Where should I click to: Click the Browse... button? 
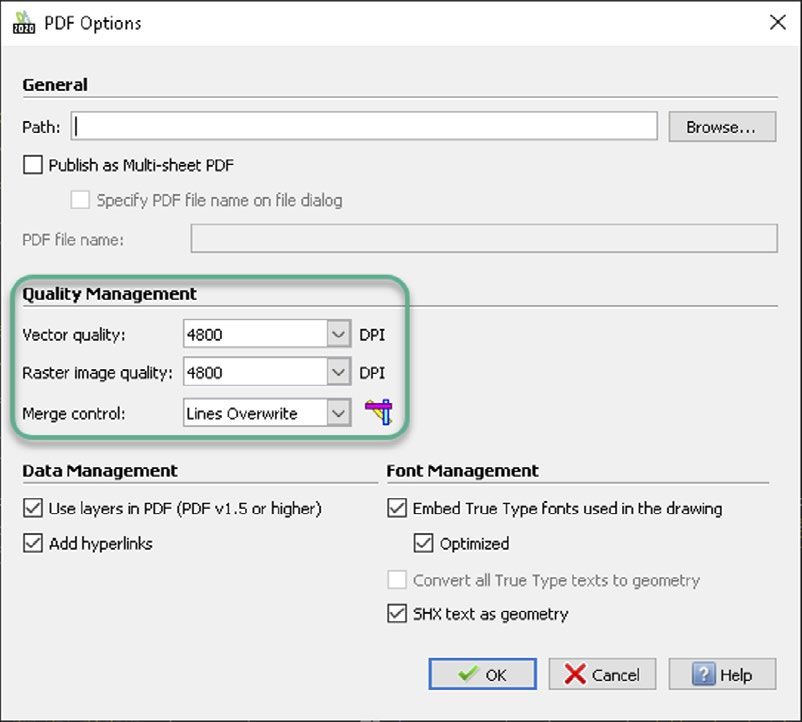pyautogui.click(x=722, y=127)
